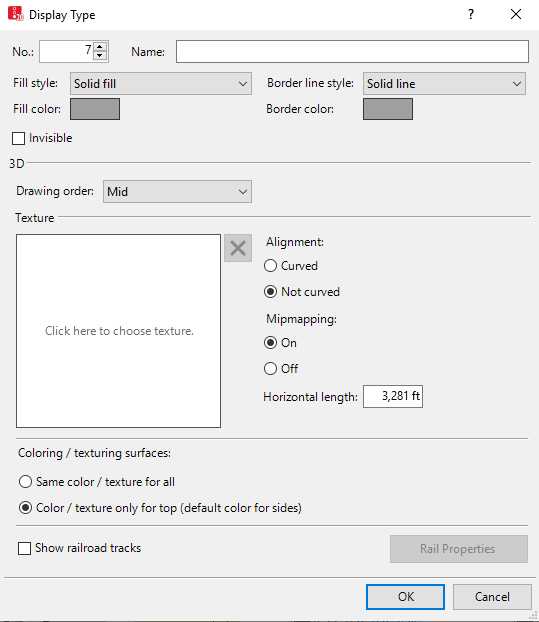Select Curved alignment option
The width and height of the screenshot is (539, 622).
click(x=270, y=266)
